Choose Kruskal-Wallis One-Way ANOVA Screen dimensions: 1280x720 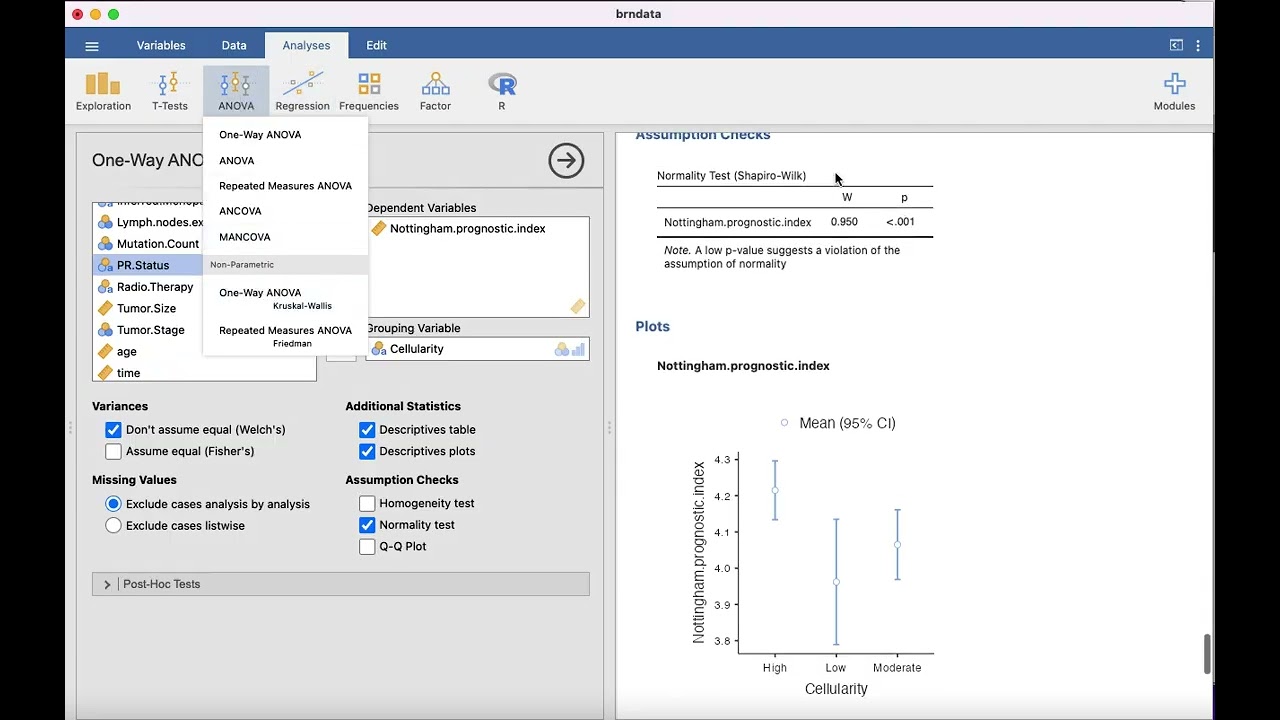click(285, 298)
